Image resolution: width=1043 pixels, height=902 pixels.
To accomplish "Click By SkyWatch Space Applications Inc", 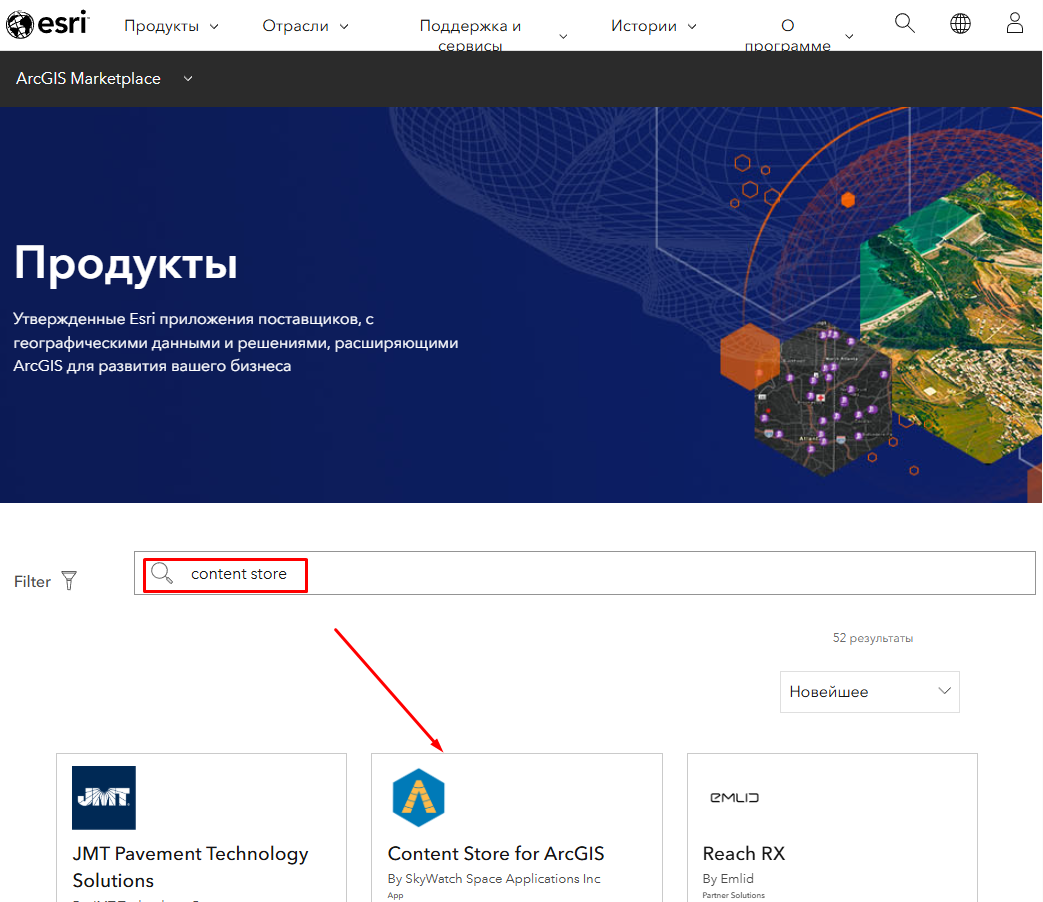I will point(494,879).
